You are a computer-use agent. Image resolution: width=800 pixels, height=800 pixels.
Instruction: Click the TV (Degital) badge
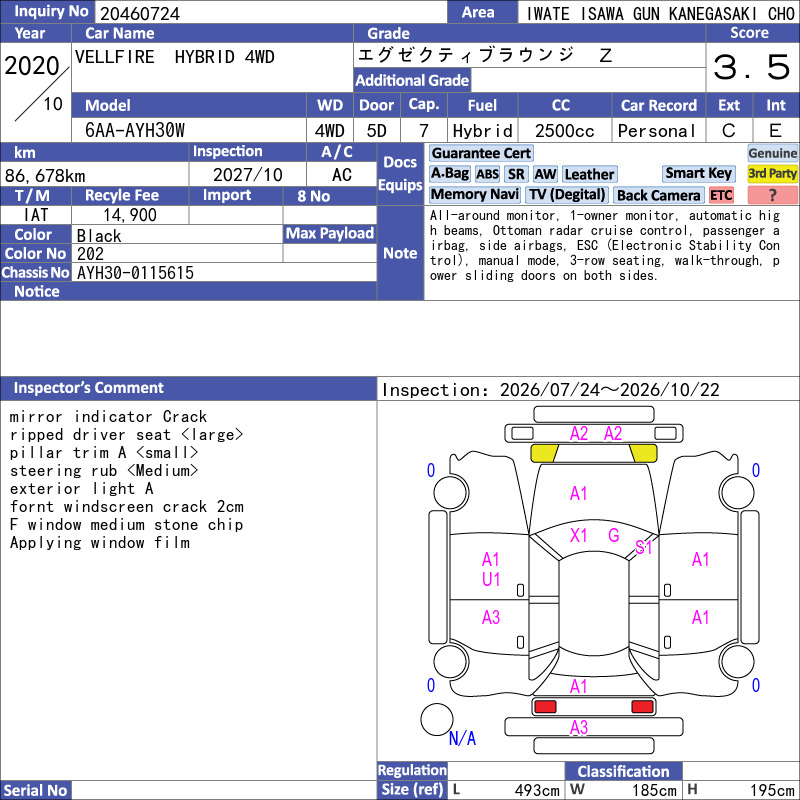[566, 194]
